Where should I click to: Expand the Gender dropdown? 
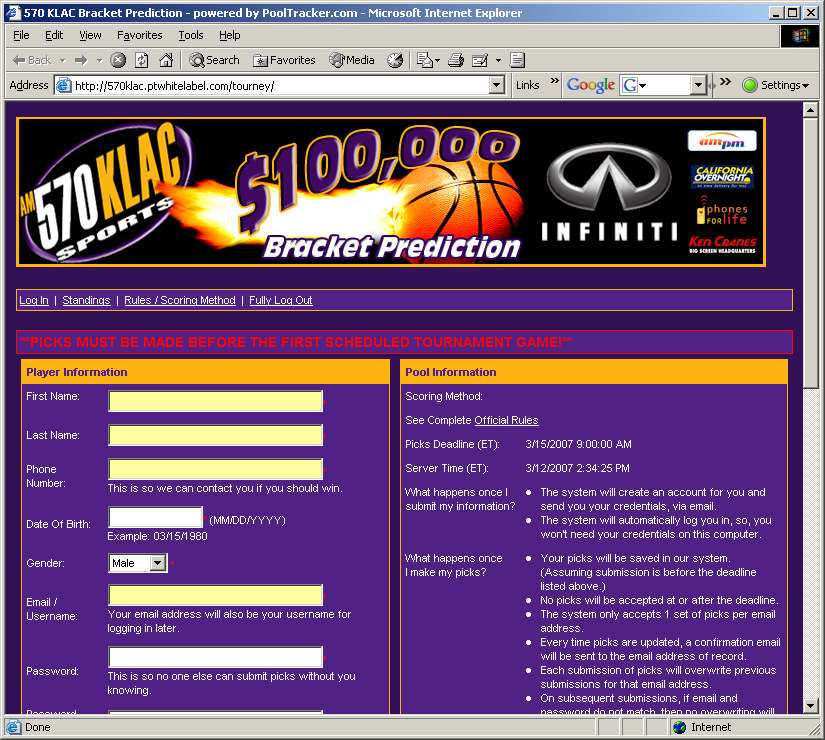157,563
